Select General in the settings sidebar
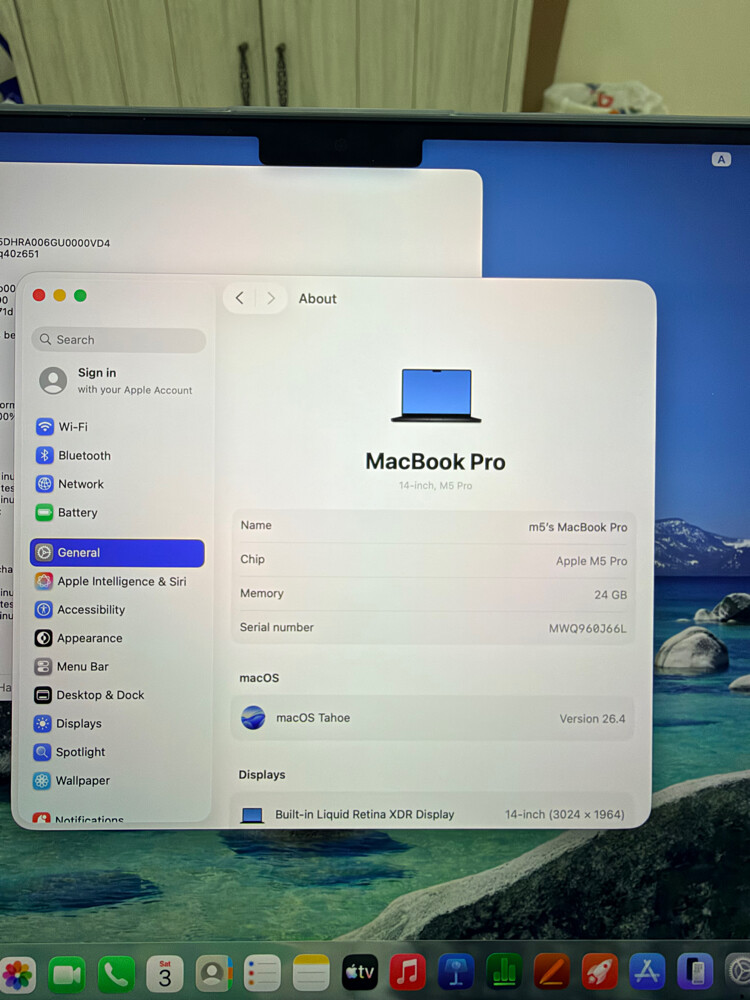750x1000 pixels. (x=117, y=552)
